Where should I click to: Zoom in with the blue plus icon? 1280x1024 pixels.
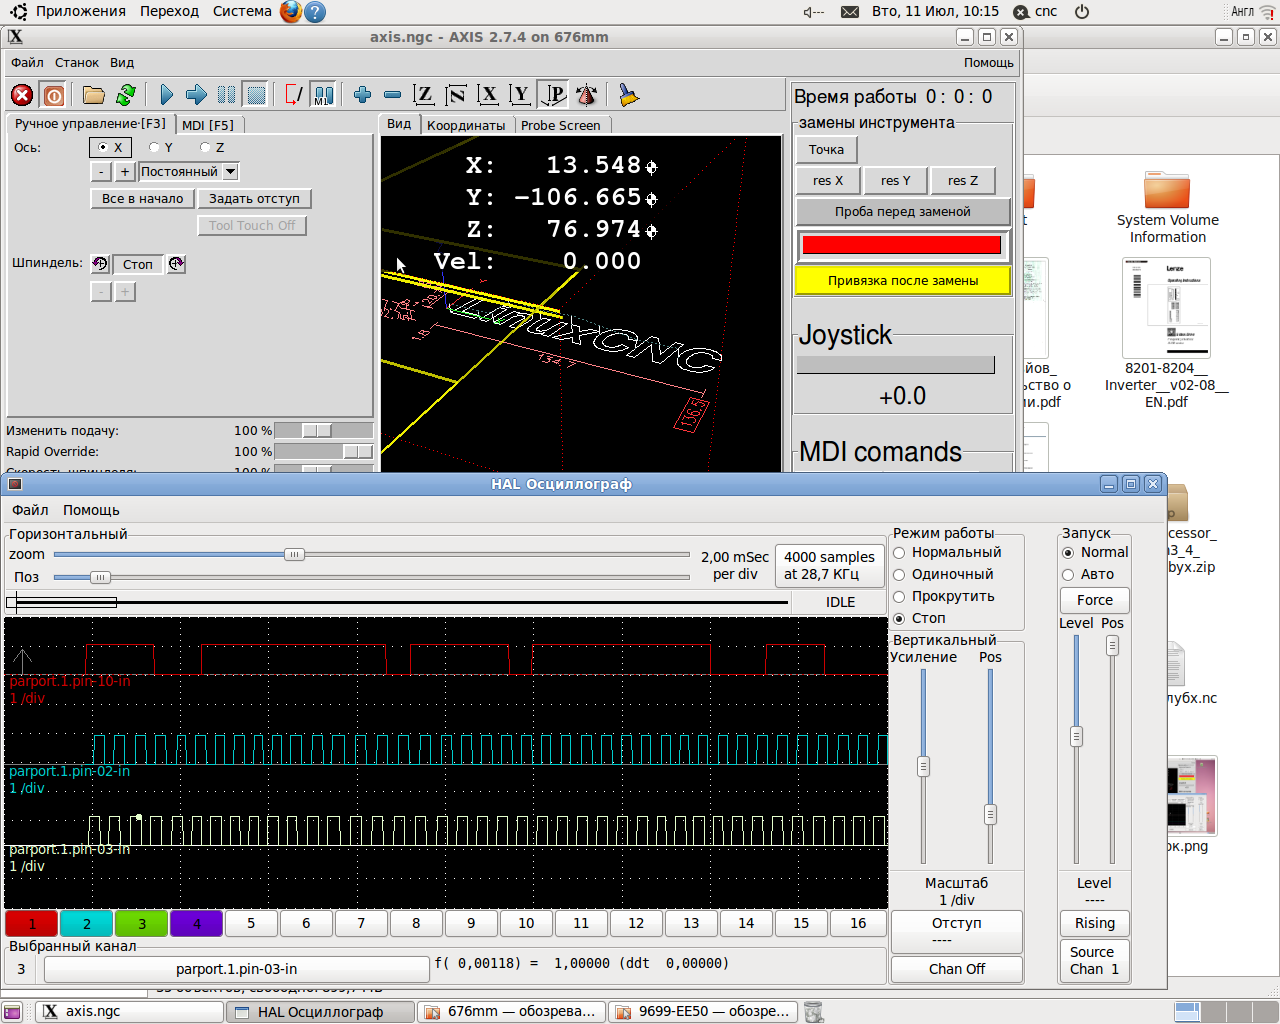coord(362,95)
